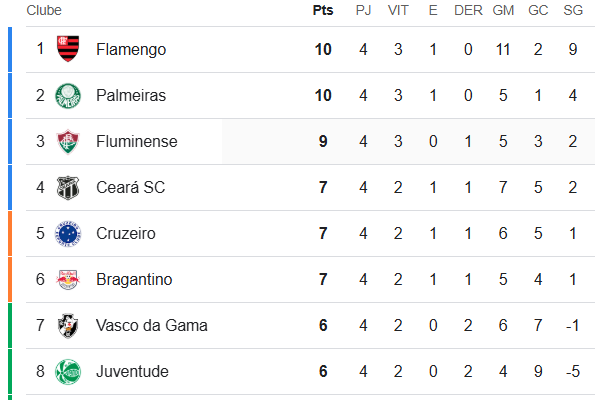Image resolution: width=595 pixels, height=400 pixels.
Task: Click the Vasco da Gama crest
Action: pyautogui.click(x=68, y=326)
